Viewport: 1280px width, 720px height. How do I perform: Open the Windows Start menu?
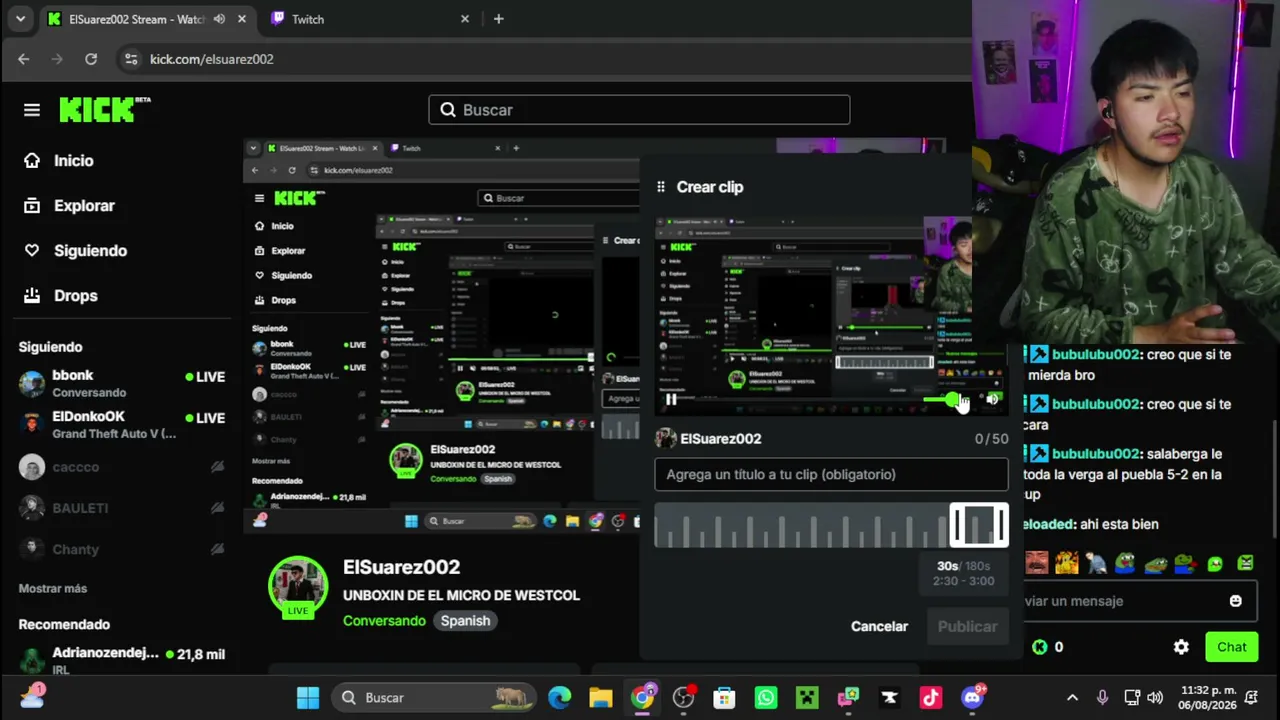click(x=308, y=698)
